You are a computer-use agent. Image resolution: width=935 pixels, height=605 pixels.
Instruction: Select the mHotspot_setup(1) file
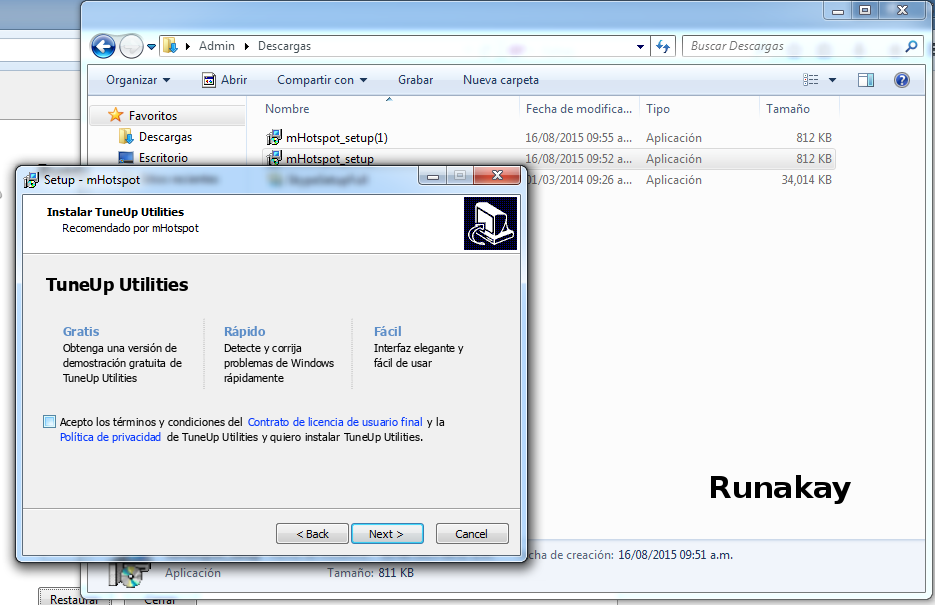click(x=337, y=138)
